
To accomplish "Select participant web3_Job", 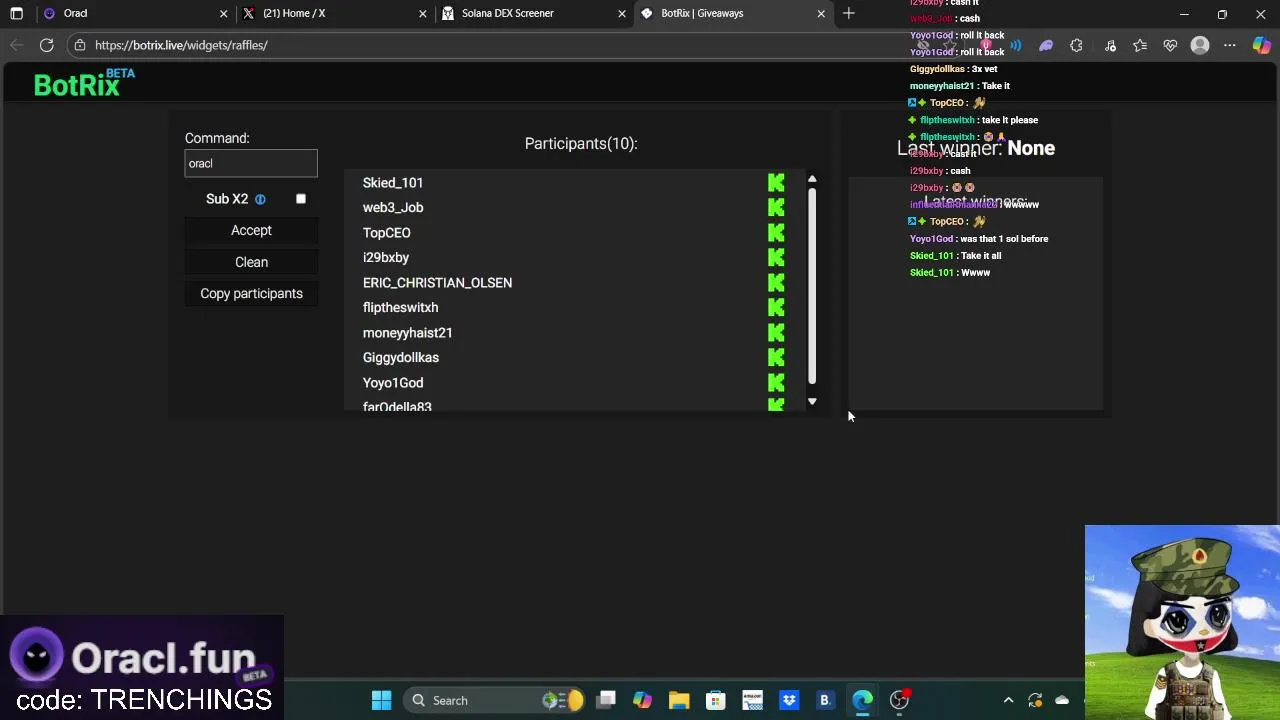I will 393,207.
